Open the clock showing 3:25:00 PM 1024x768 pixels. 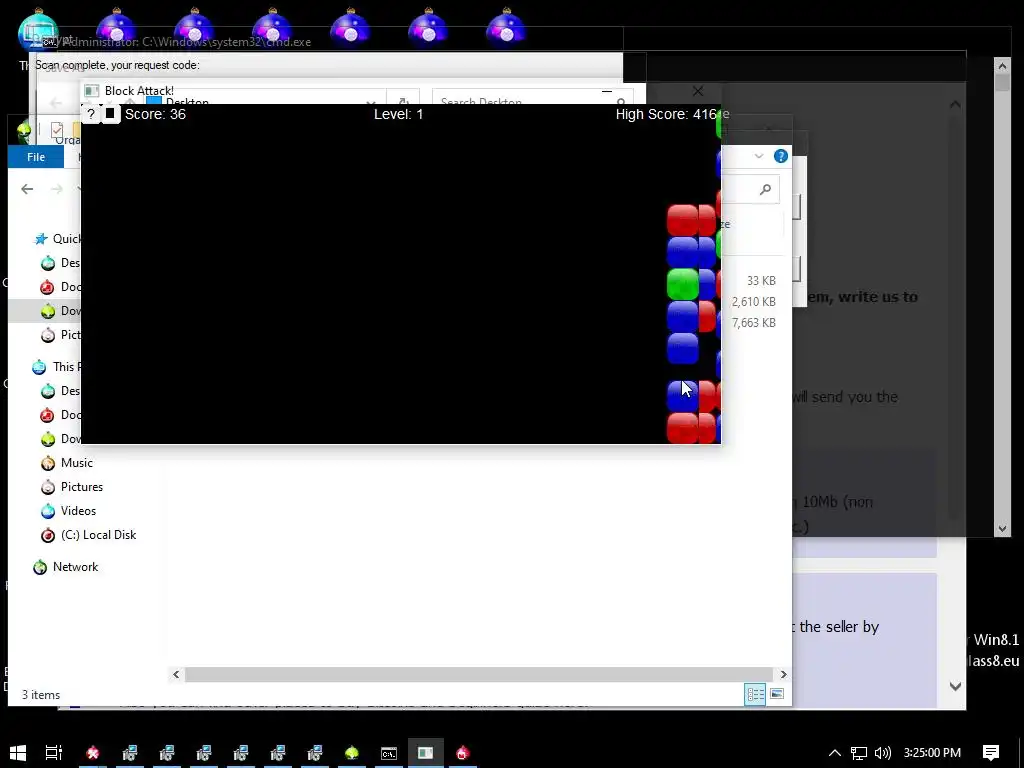(x=932, y=753)
